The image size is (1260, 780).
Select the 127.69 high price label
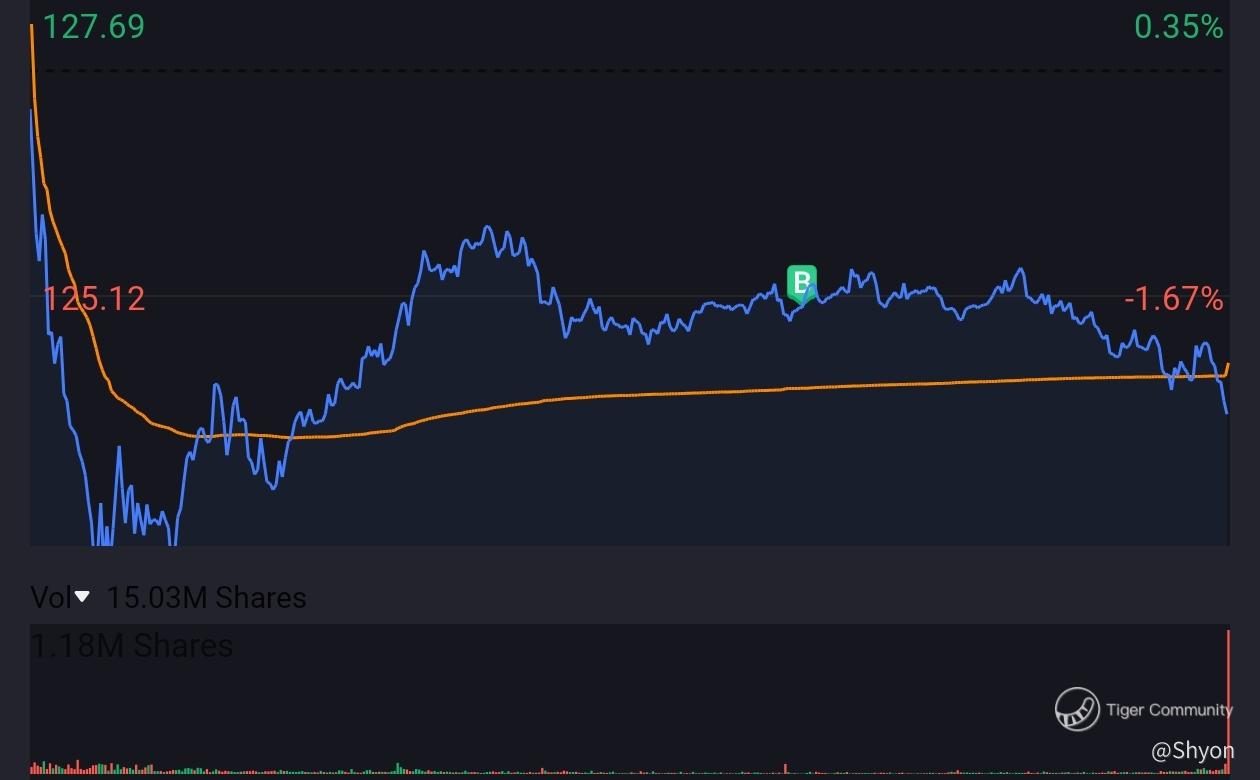pyautogui.click(x=94, y=27)
